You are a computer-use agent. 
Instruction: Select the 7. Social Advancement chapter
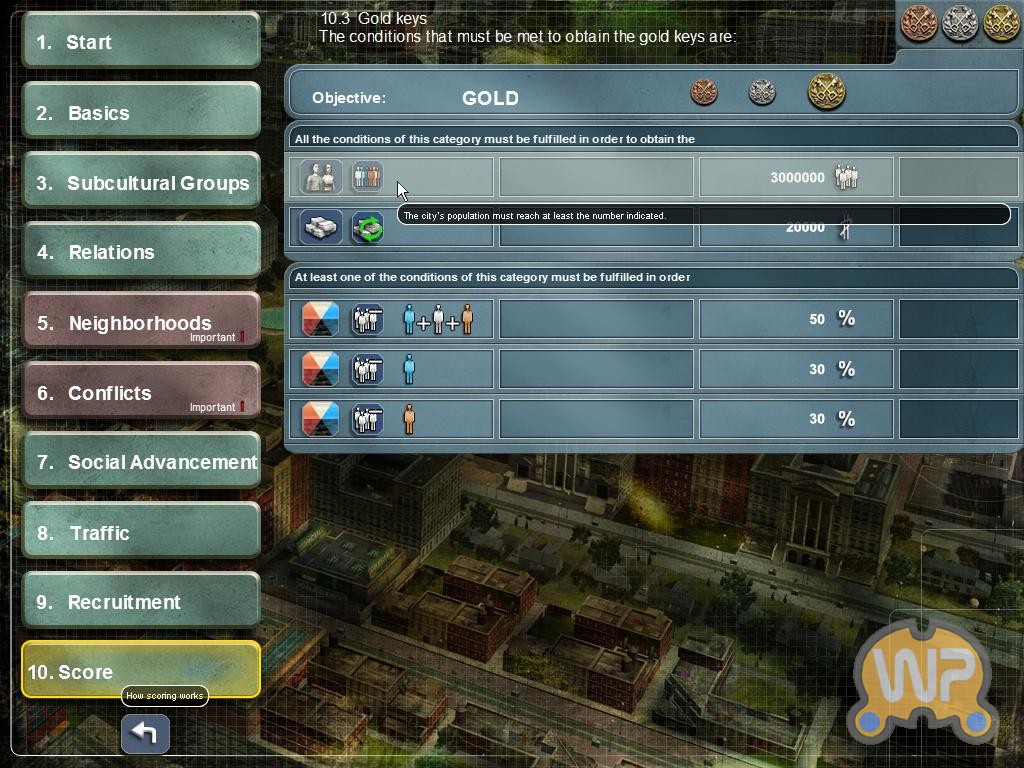pos(142,460)
